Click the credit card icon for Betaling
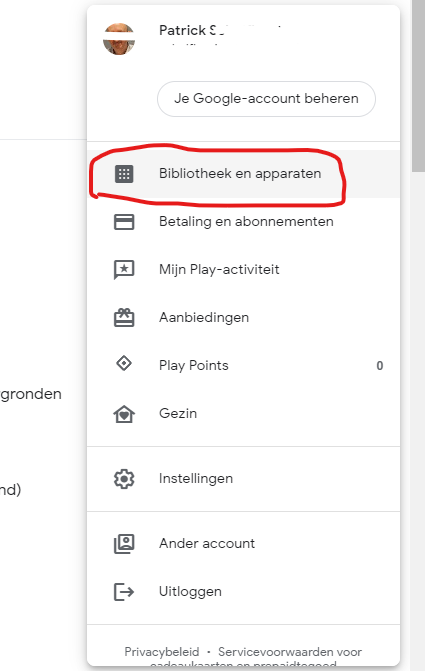Image resolution: width=425 pixels, height=671 pixels. pos(124,222)
